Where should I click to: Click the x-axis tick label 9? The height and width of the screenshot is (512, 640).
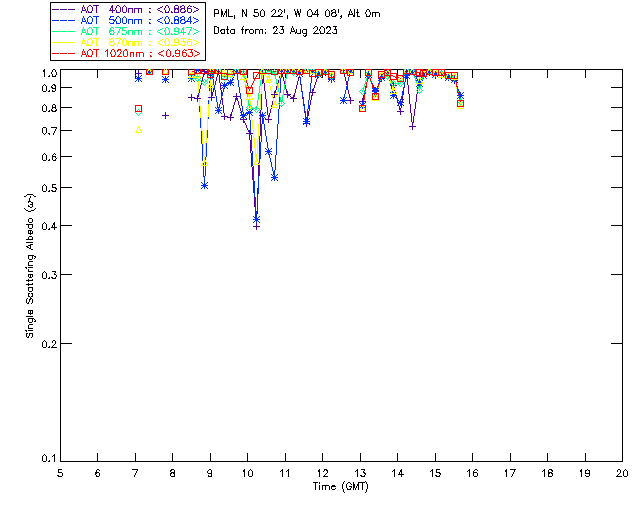click(x=210, y=473)
